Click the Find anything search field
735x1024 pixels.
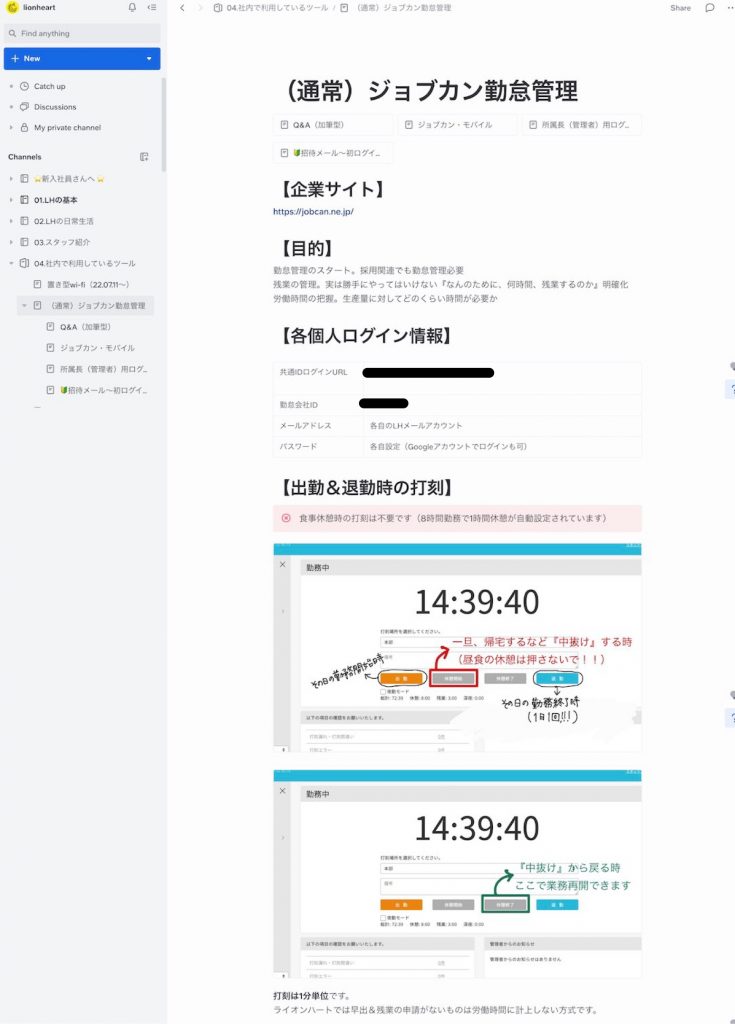point(82,33)
